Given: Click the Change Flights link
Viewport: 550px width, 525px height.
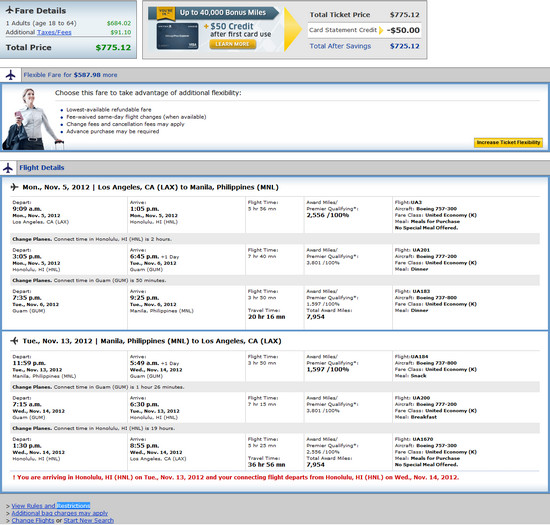Looking at the screenshot, I should 33,520.
